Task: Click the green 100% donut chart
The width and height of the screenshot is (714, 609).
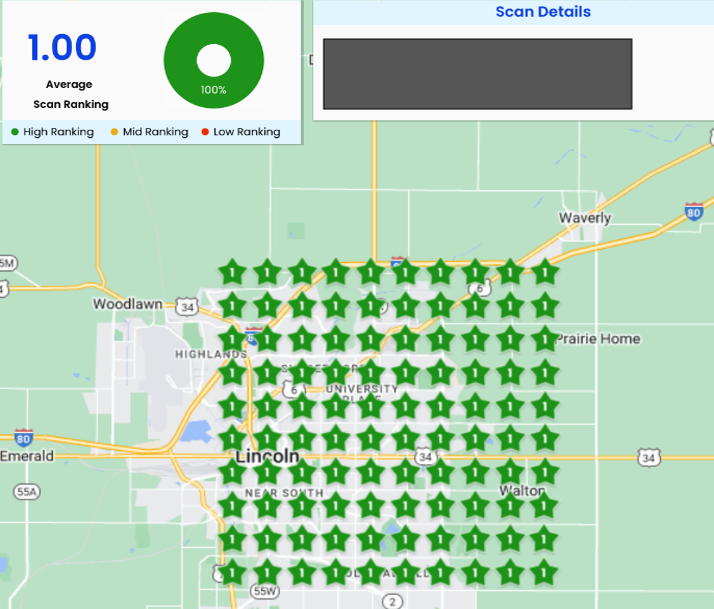Action: coord(213,60)
